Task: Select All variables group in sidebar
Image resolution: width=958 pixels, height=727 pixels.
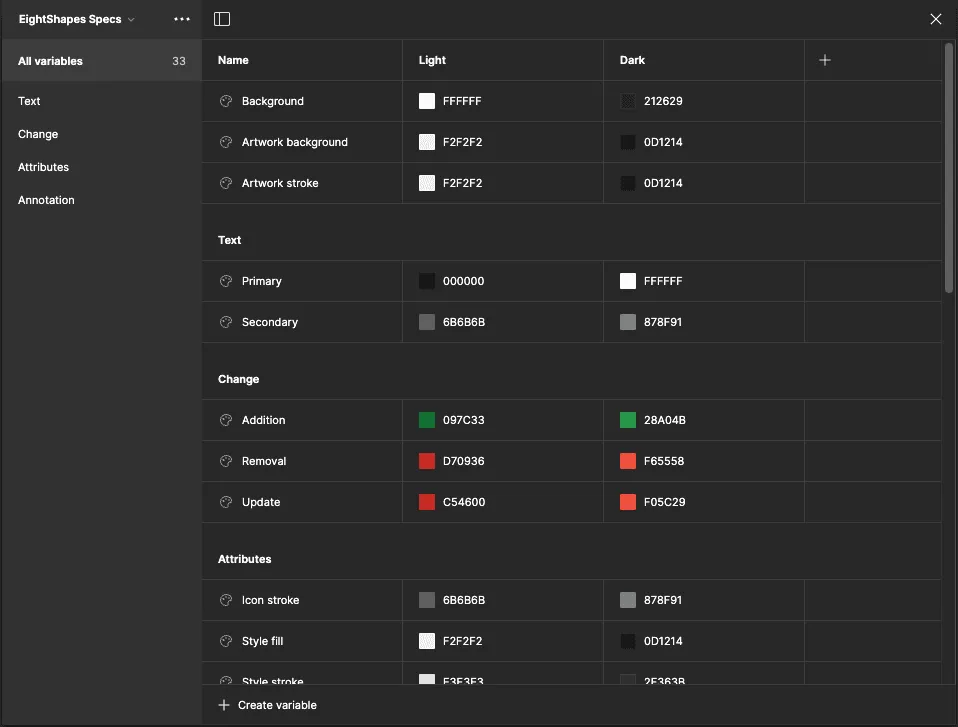Action: [101, 60]
